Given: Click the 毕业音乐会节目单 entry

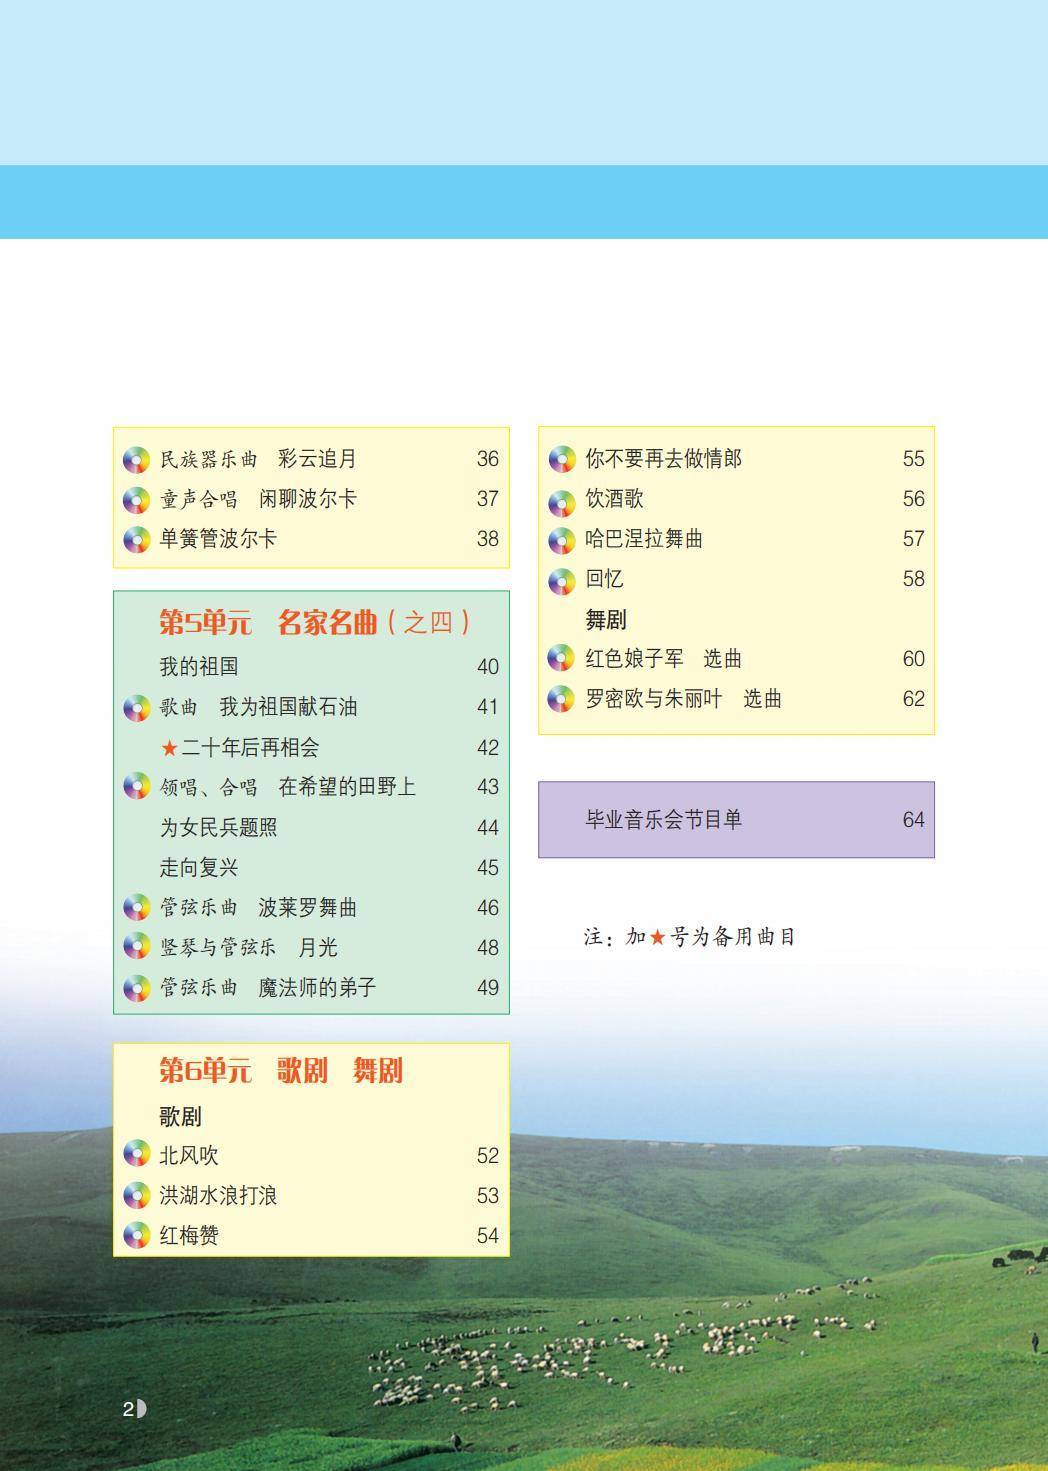Looking at the screenshot, I should pos(664,820).
